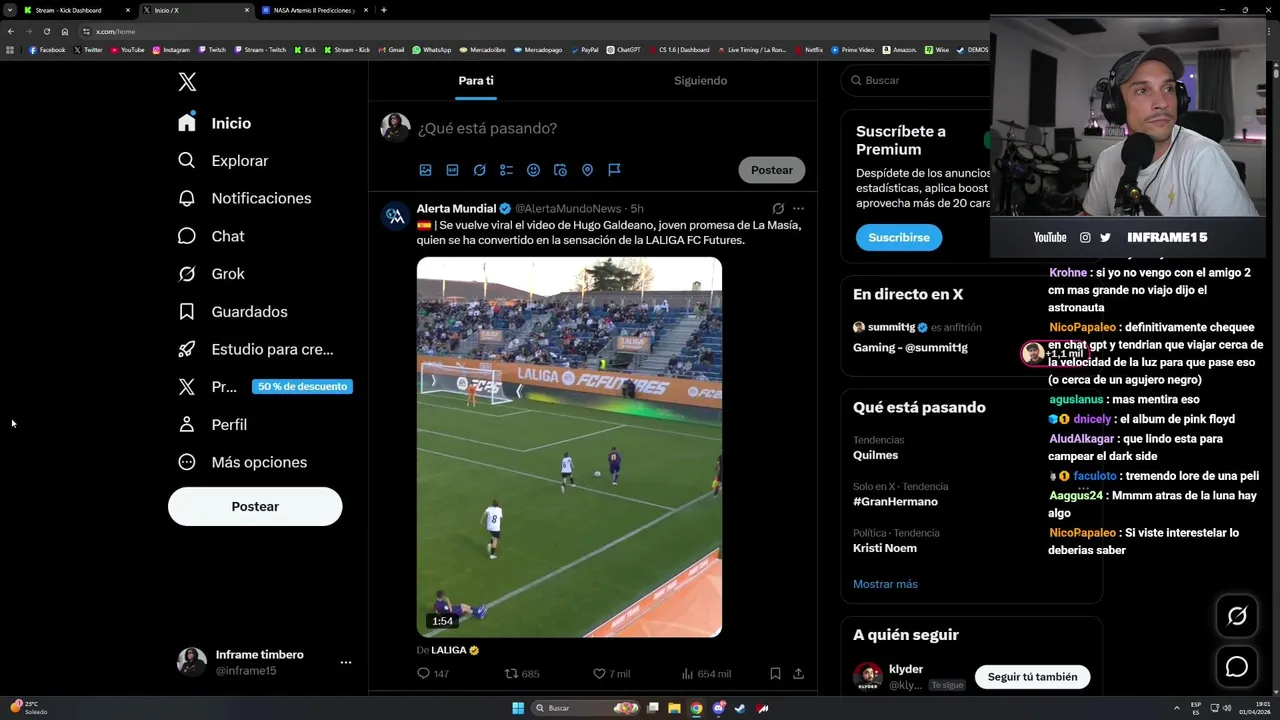
Task: Repost the post with 685 reposts
Action: [x=521, y=674]
